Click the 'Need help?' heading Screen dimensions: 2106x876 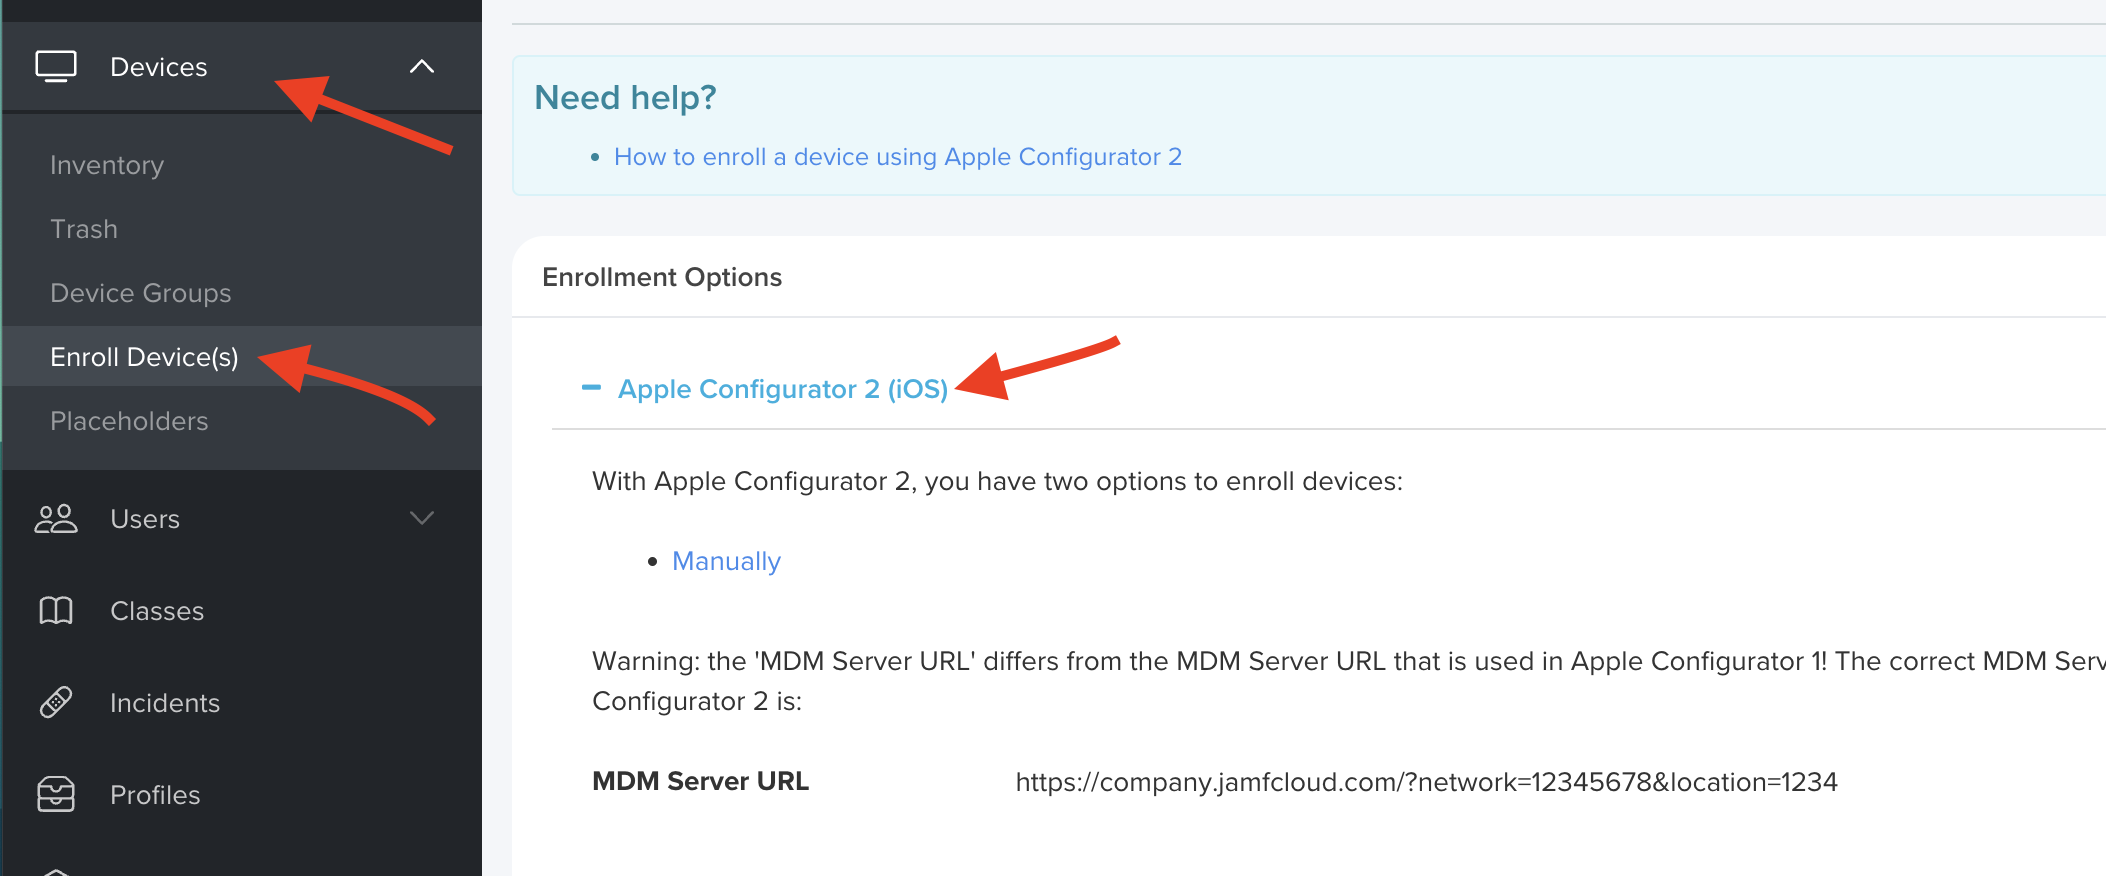[x=626, y=97]
